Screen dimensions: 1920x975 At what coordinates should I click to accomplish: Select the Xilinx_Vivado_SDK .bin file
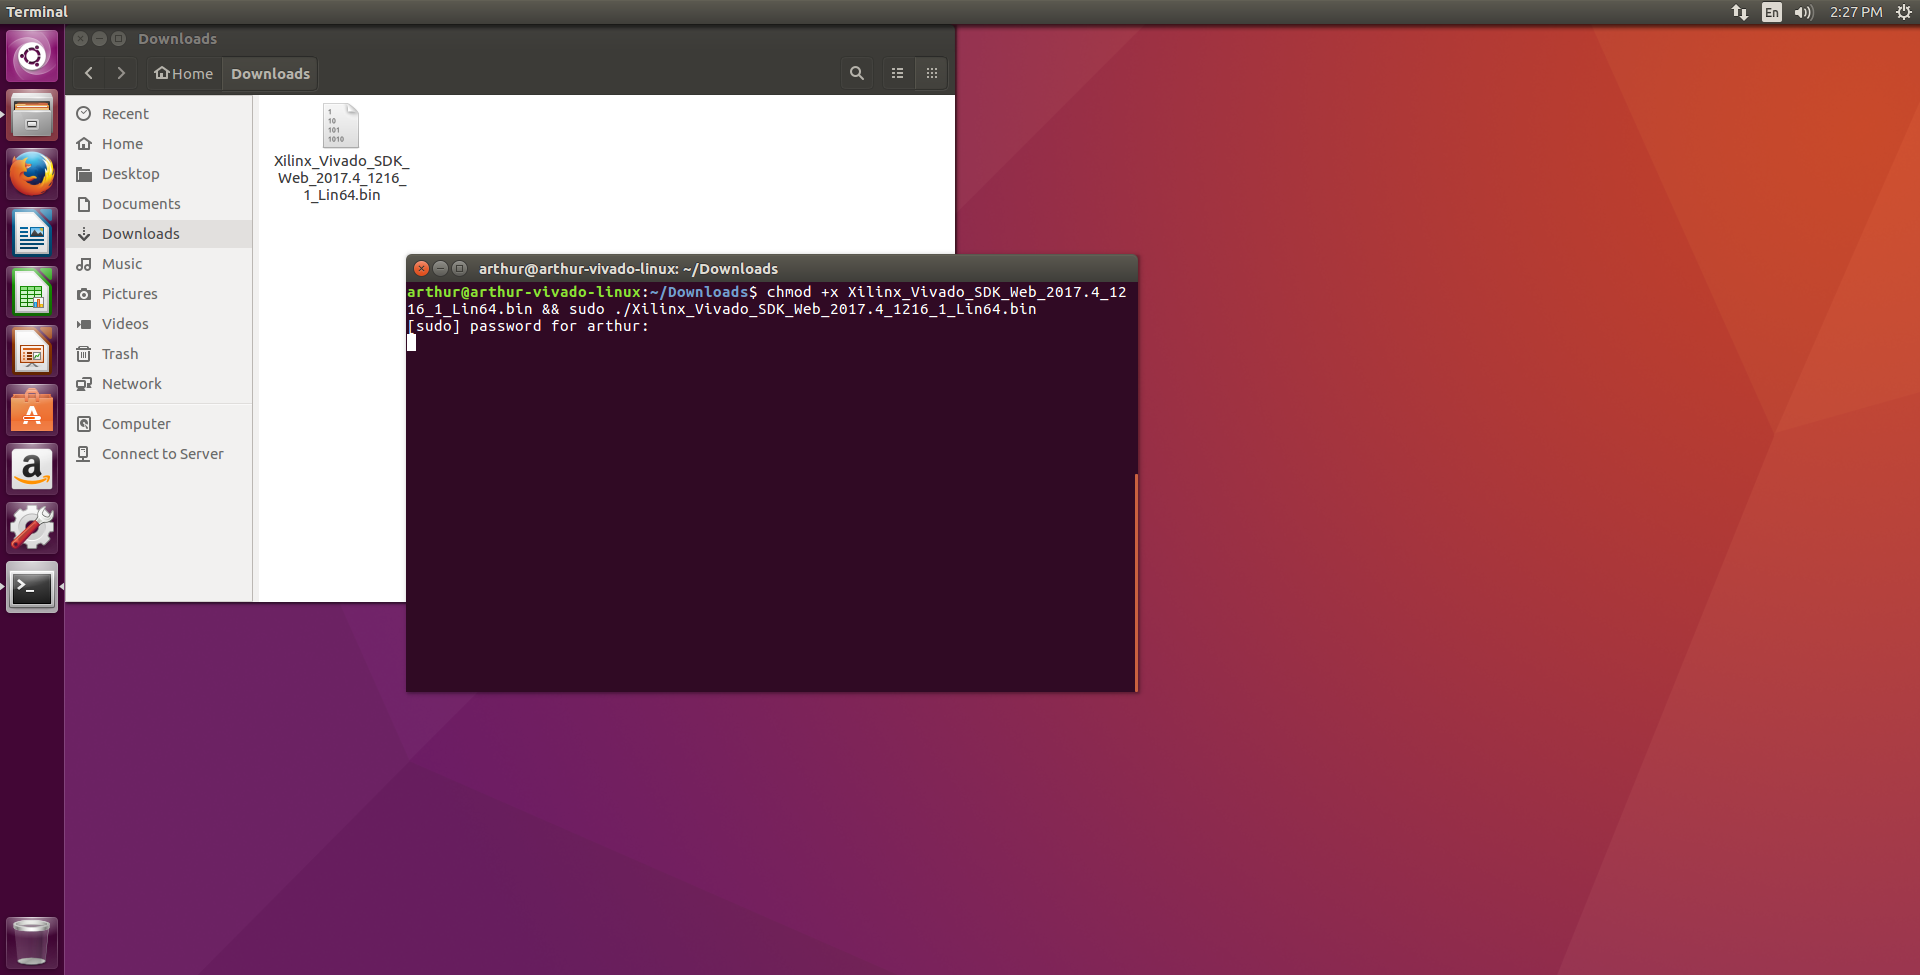[341, 153]
